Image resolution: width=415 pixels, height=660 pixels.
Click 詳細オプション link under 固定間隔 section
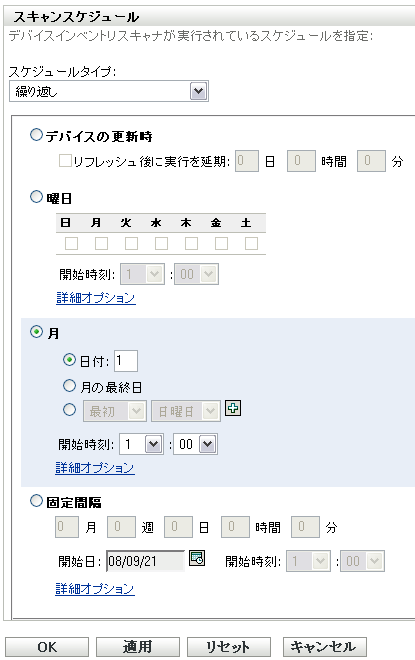click(95, 588)
